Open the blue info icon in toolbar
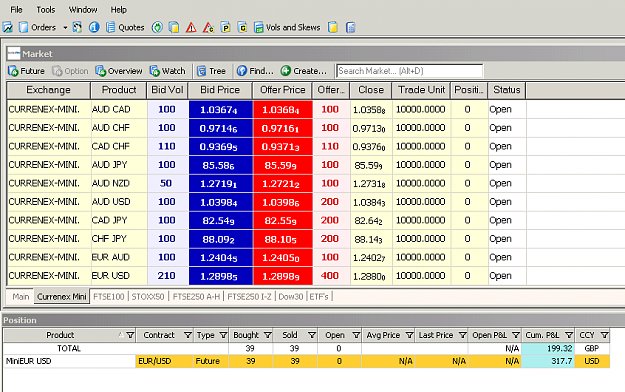 point(94,28)
